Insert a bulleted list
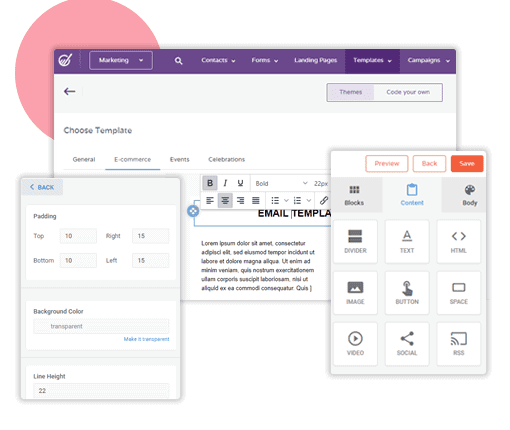This screenshot has height=430, width=510. coord(275,200)
